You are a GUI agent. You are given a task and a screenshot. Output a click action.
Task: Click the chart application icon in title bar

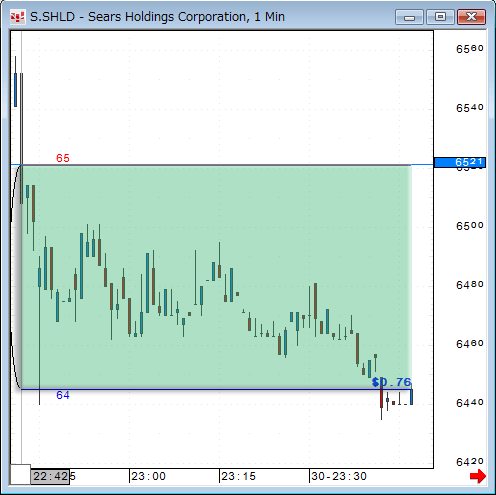tap(18, 17)
